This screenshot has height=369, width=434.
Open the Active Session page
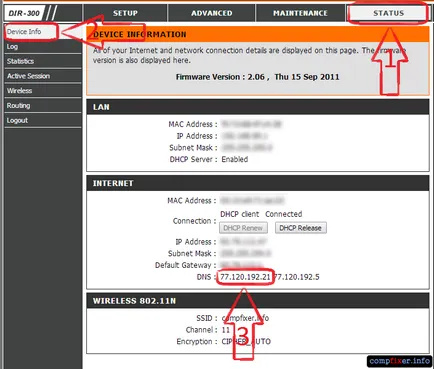[x=43, y=76]
